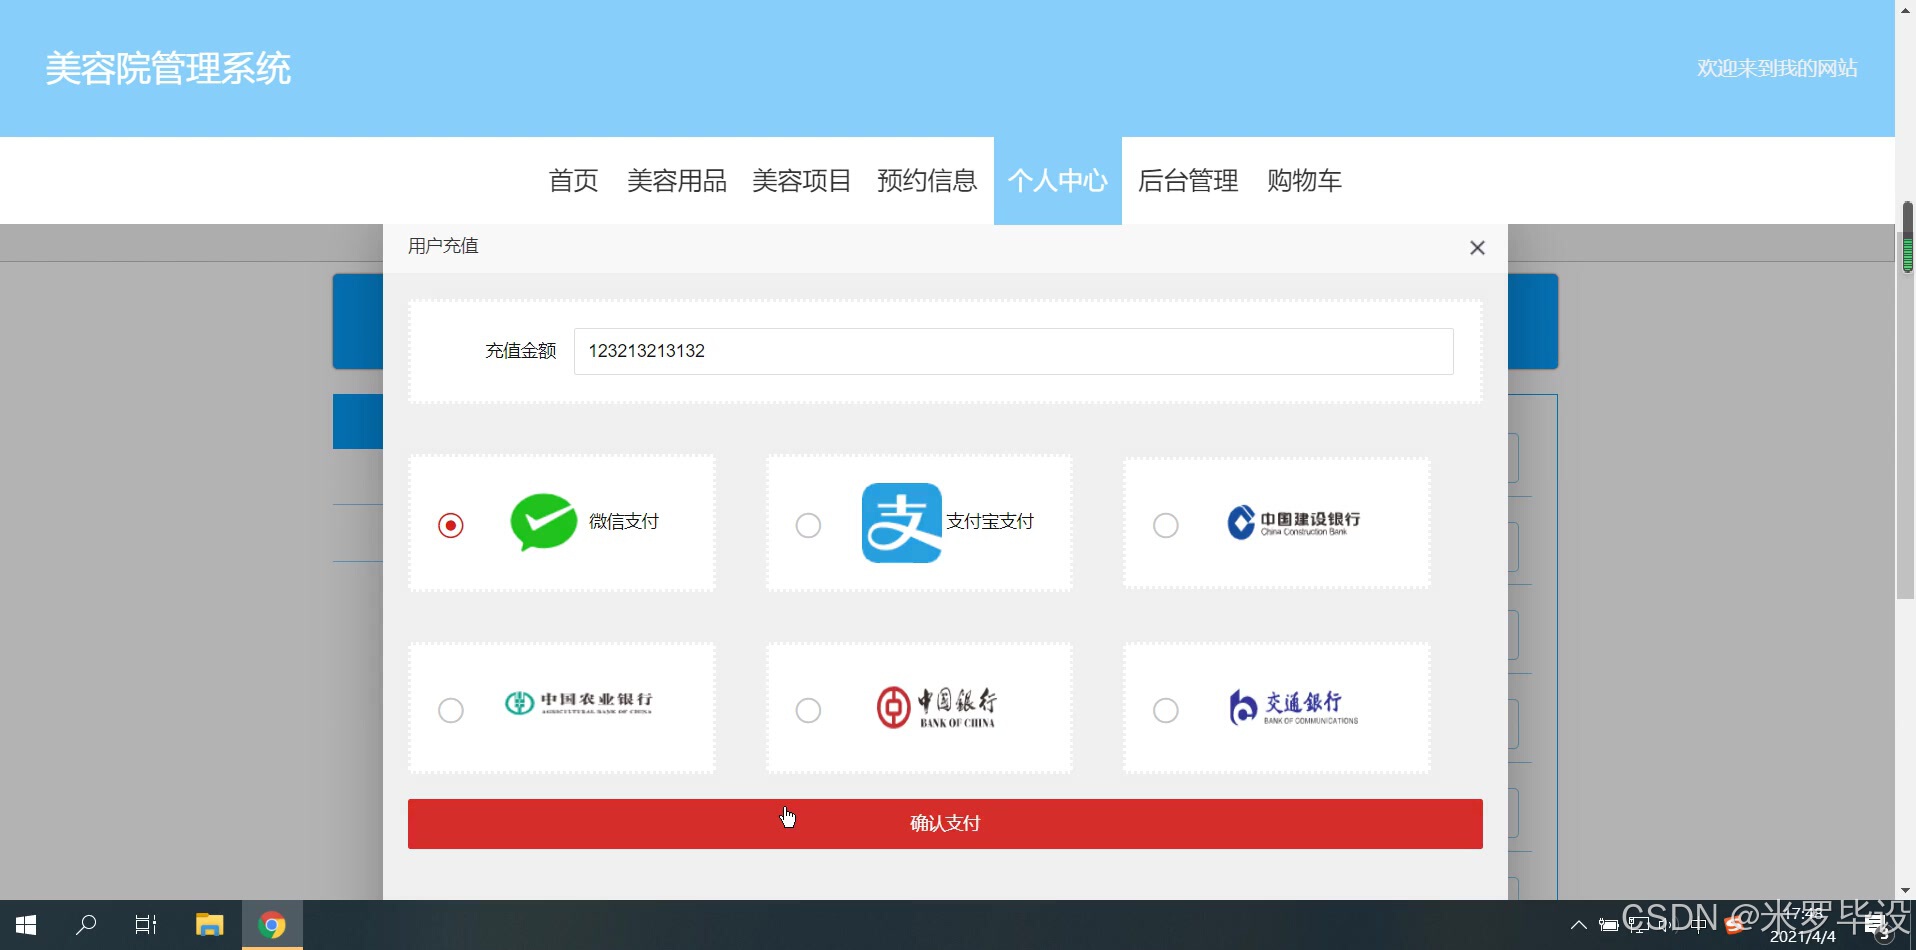The width and height of the screenshot is (1916, 950).
Task: Open the 后台管理 nav item
Action: (x=1188, y=181)
